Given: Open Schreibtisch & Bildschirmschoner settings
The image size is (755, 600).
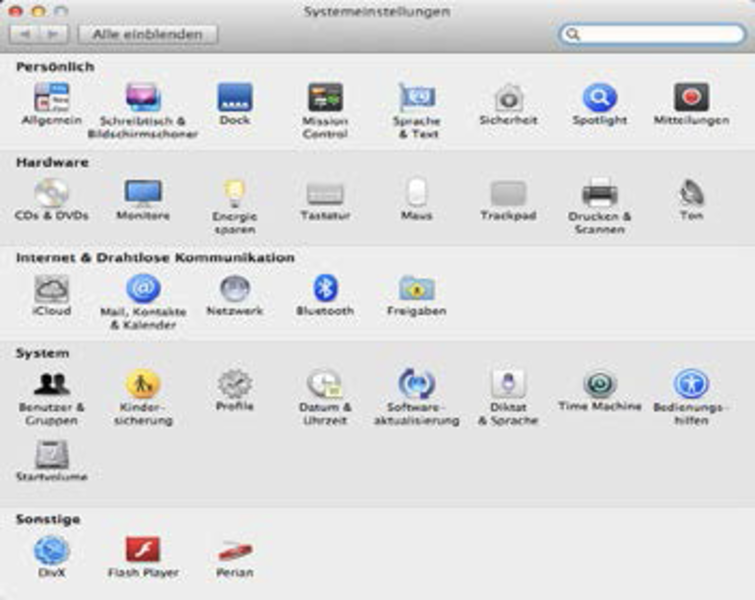Looking at the screenshot, I should click(x=143, y=110).
